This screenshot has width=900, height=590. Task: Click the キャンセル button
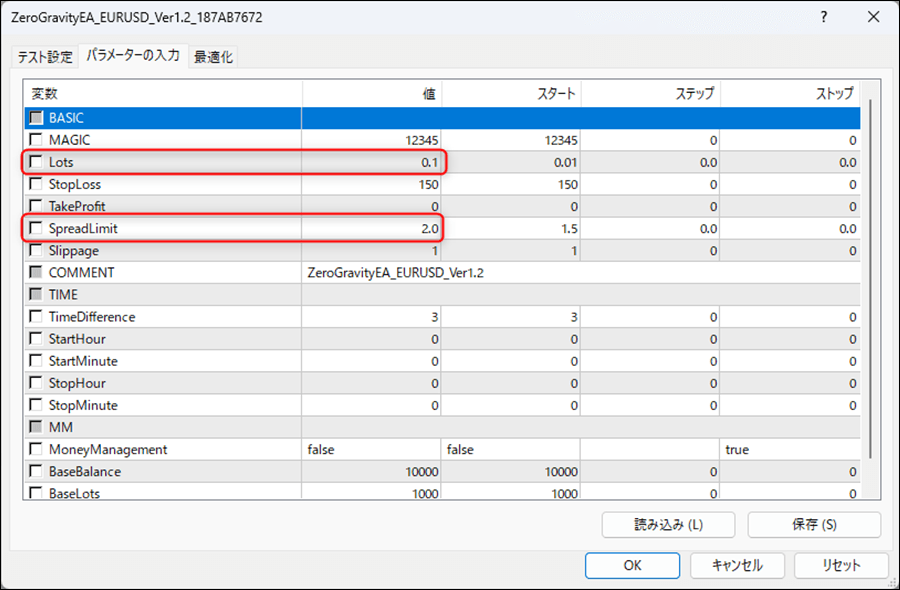[736, 565]
